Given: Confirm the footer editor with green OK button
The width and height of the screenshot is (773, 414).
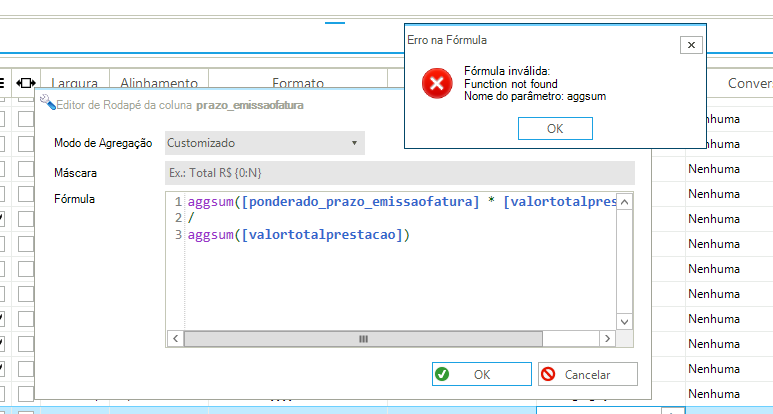Looking at the screenshot, I should pyautogui.click(x=481, y=374).
